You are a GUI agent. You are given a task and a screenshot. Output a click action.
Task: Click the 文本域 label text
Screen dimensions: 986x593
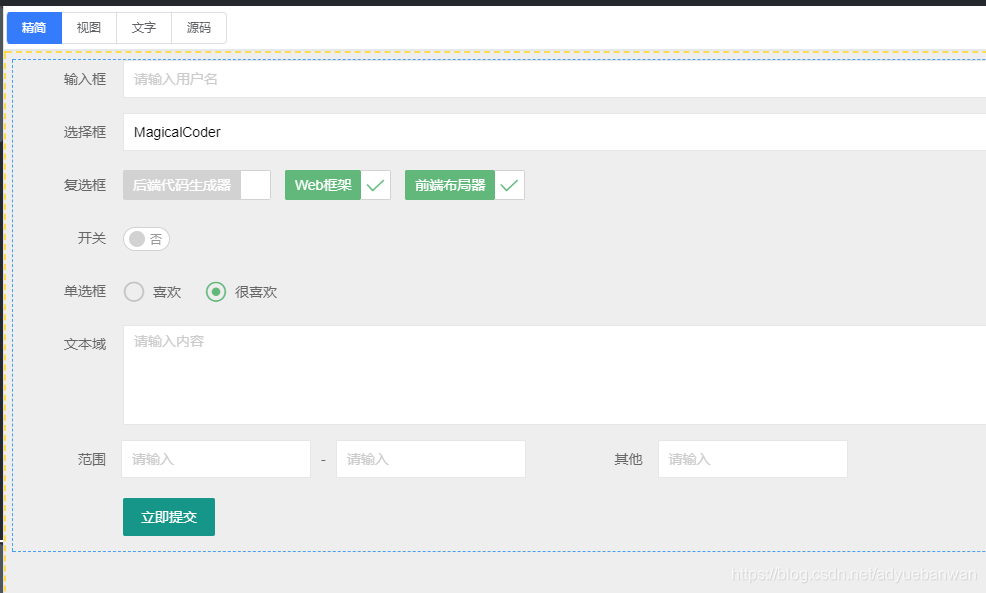(85, 344)
